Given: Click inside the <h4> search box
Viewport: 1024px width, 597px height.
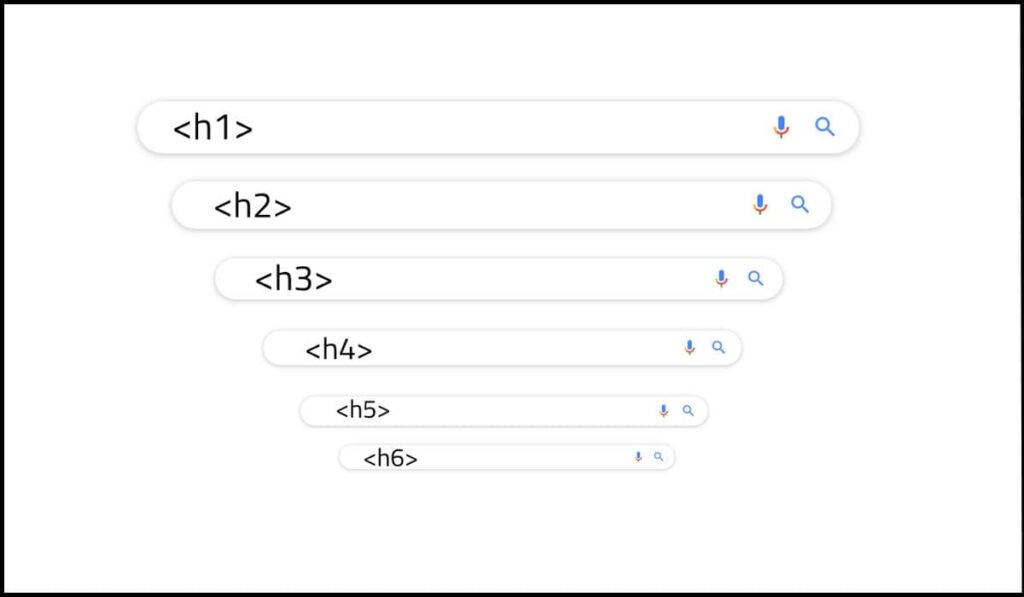Looking at the screenshot, I should 520,348.
